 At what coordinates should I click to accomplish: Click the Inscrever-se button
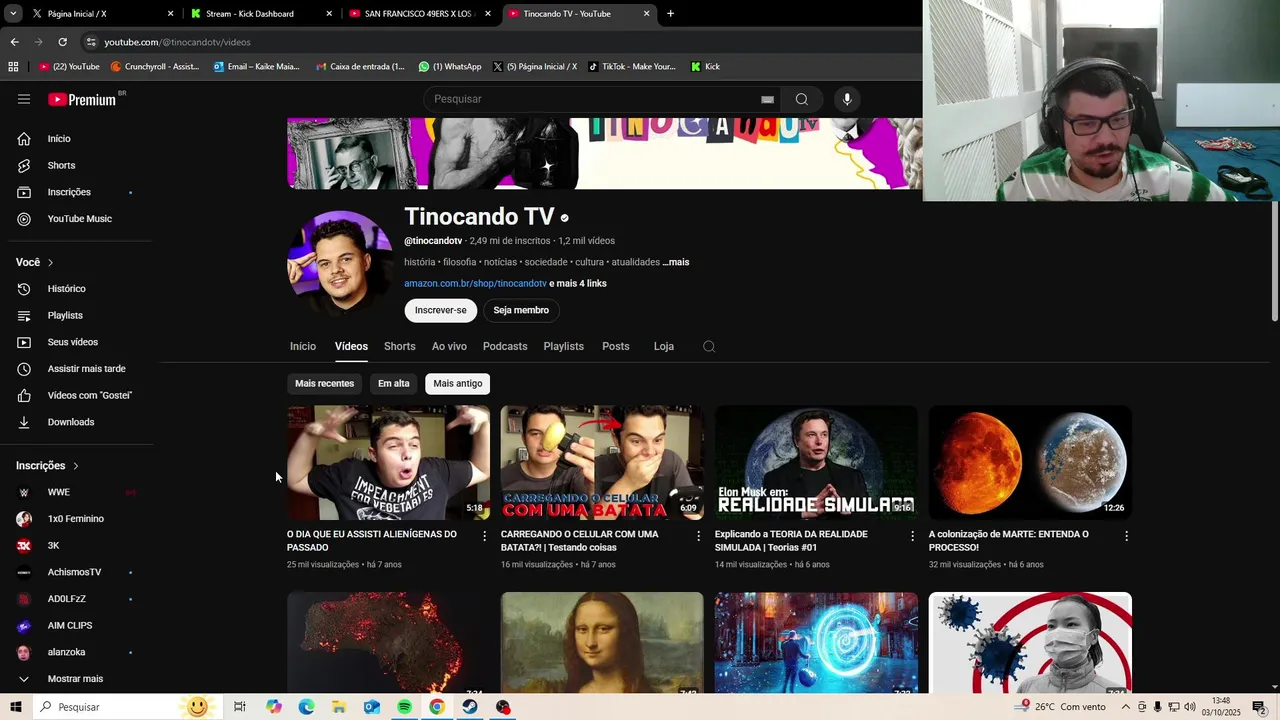coord(441,310)
